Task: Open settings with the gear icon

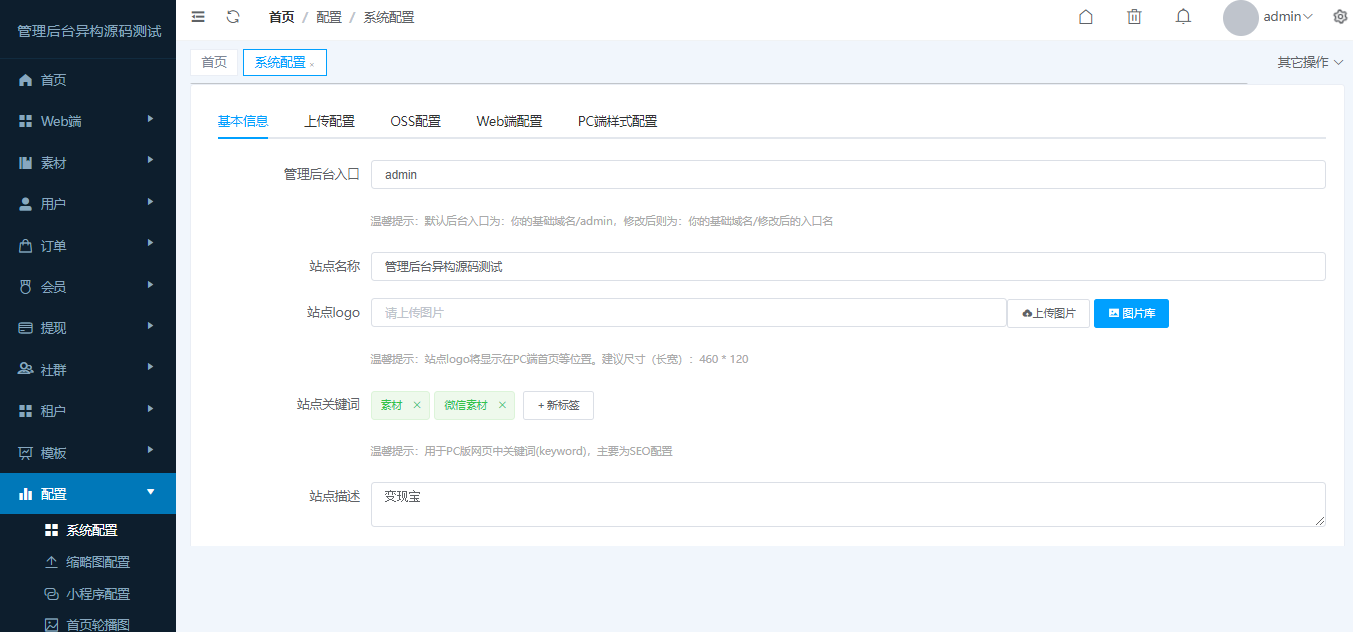Action: click(1340, 16)
